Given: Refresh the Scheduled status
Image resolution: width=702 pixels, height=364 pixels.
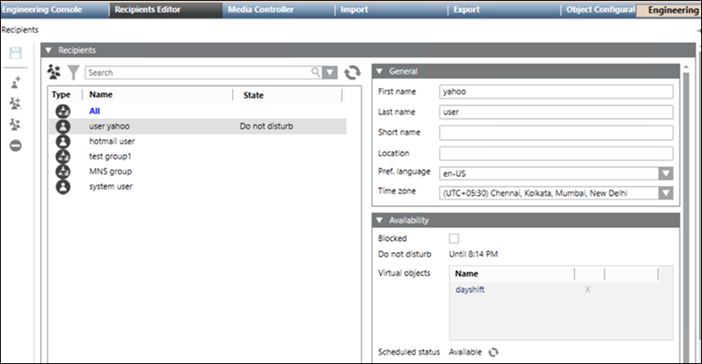Looking at the screenshot, I should 493,352.
